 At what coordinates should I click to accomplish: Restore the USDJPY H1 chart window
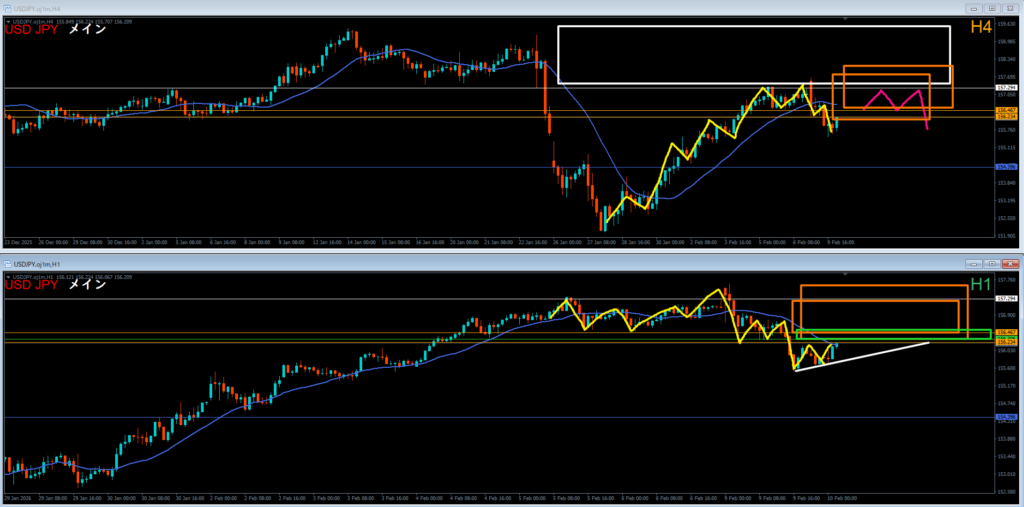(992, 265)
